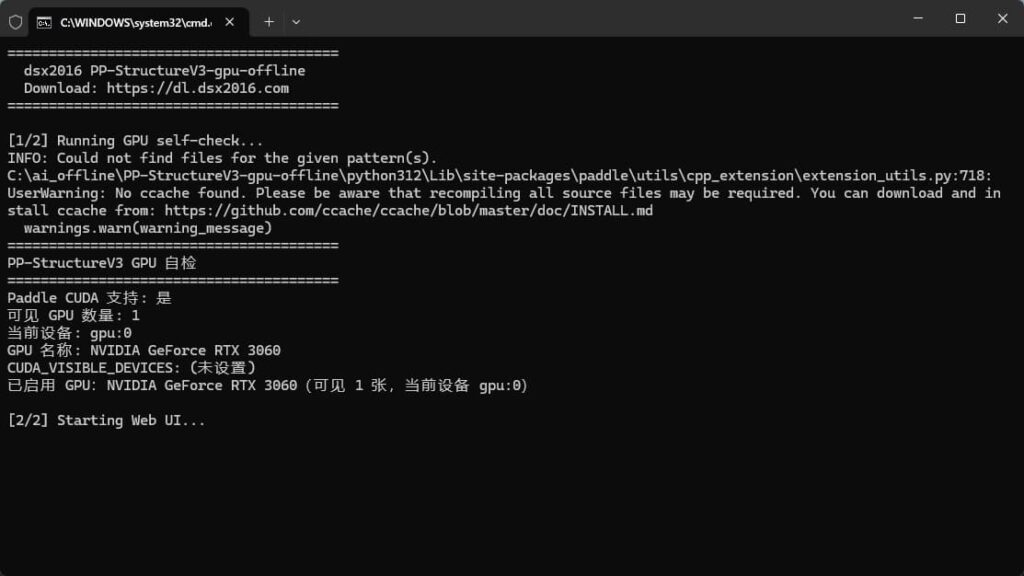
Task: Close the cmd.exe tab
Action: point(233,21)
